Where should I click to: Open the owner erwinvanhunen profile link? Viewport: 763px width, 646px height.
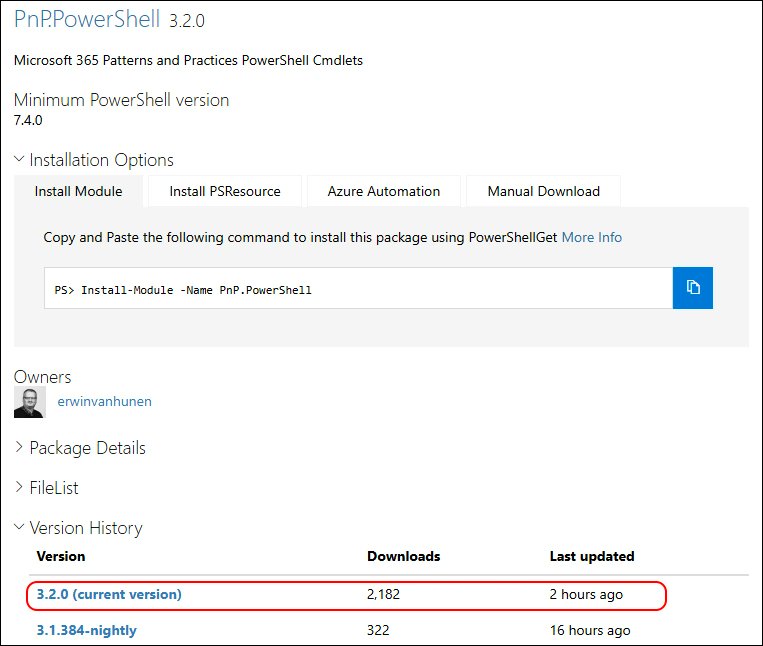pos(105,401)
